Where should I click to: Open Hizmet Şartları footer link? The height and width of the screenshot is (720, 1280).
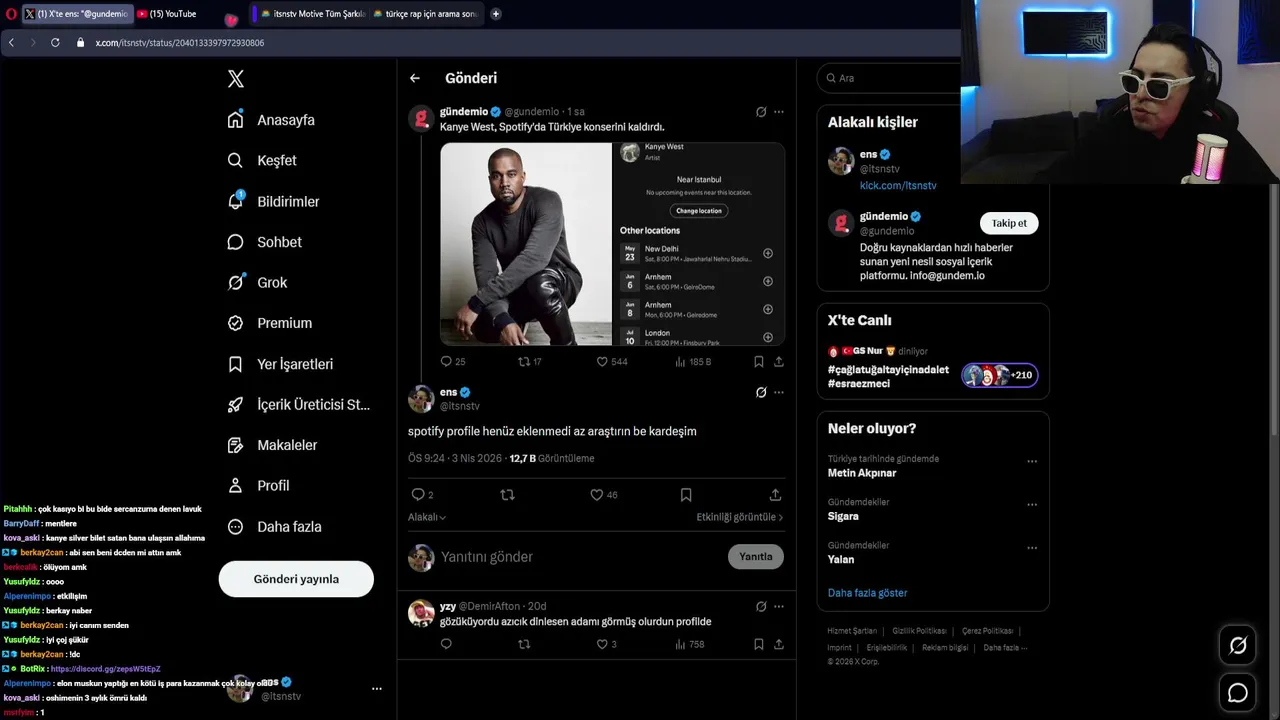click(x=852, y=631)
